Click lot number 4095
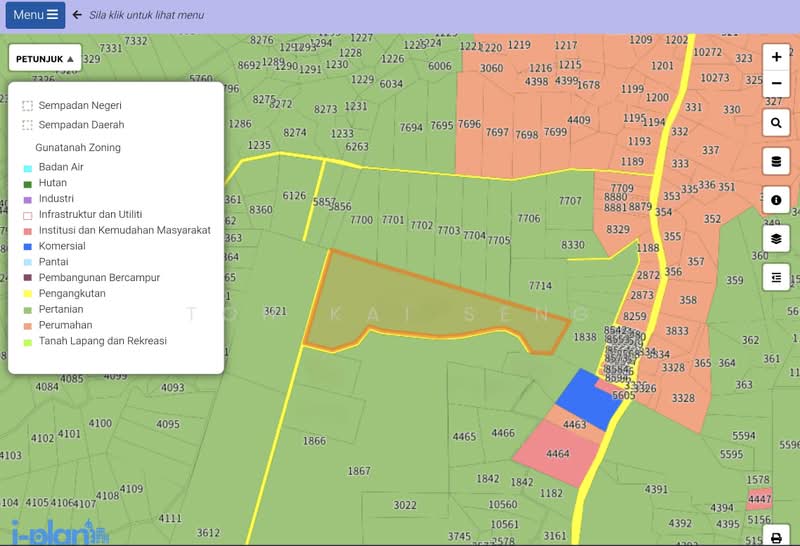The width and height of the screenshot is (800, 546). point(168,425)
